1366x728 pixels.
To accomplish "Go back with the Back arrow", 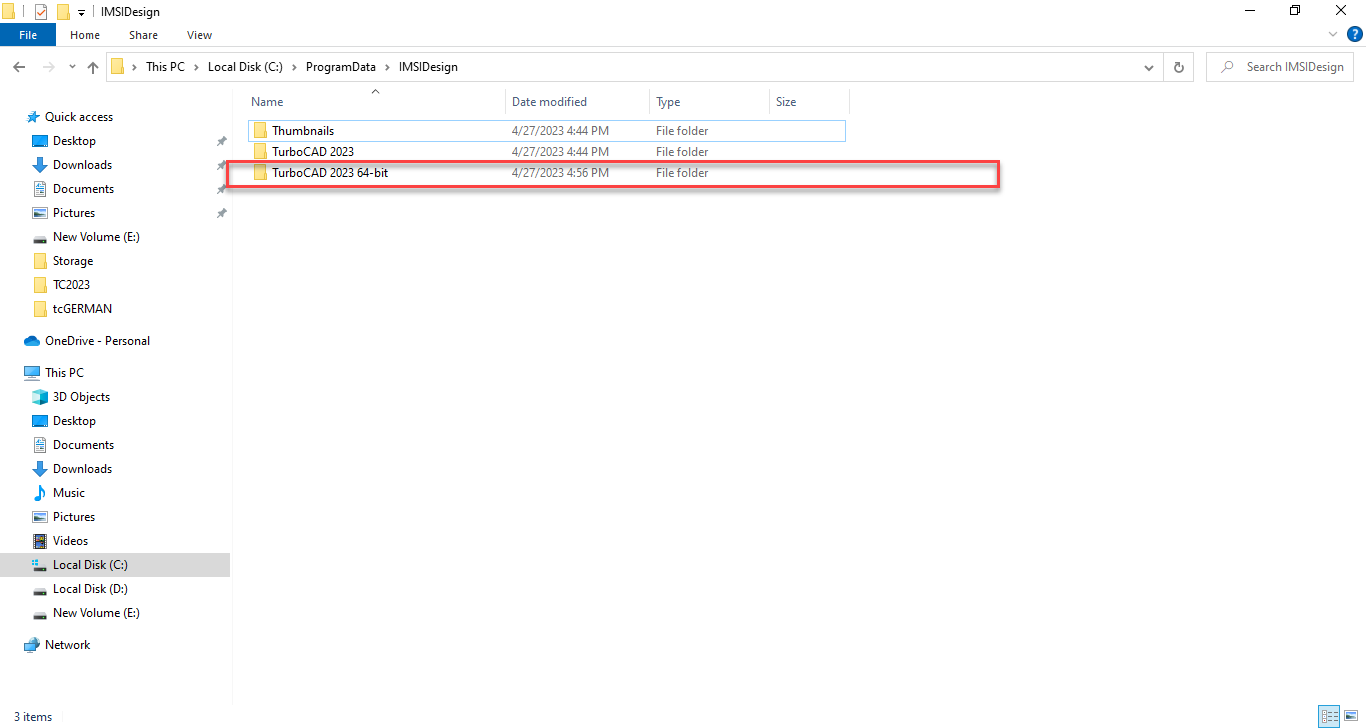I will click(19, 67).
